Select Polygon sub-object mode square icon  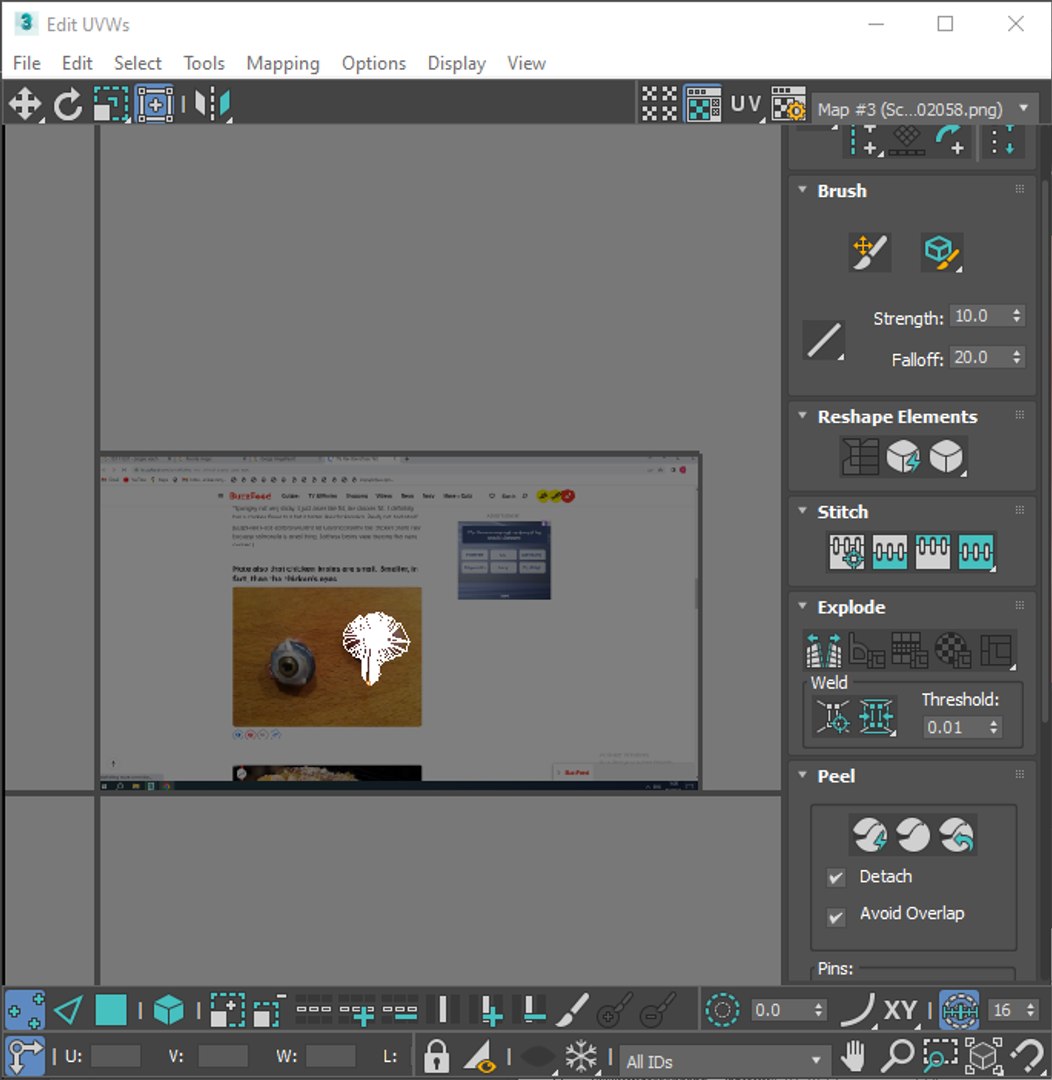pos(110,1010)
